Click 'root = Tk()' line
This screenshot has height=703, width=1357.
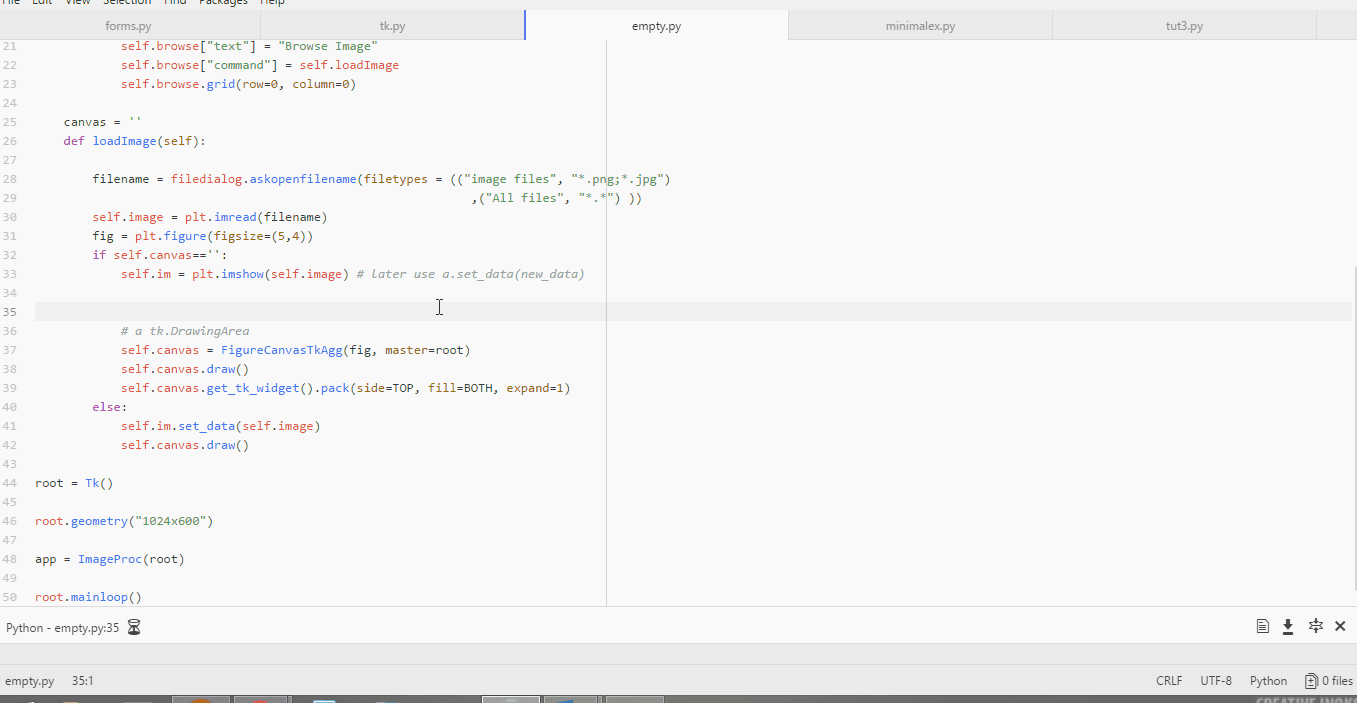(x=74, y=483)
